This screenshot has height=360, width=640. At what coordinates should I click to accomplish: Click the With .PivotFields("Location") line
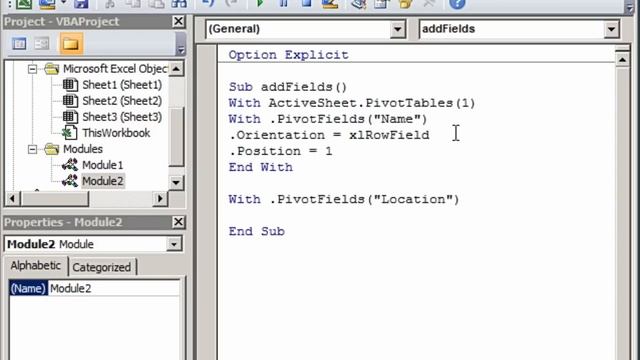point(344,199)
